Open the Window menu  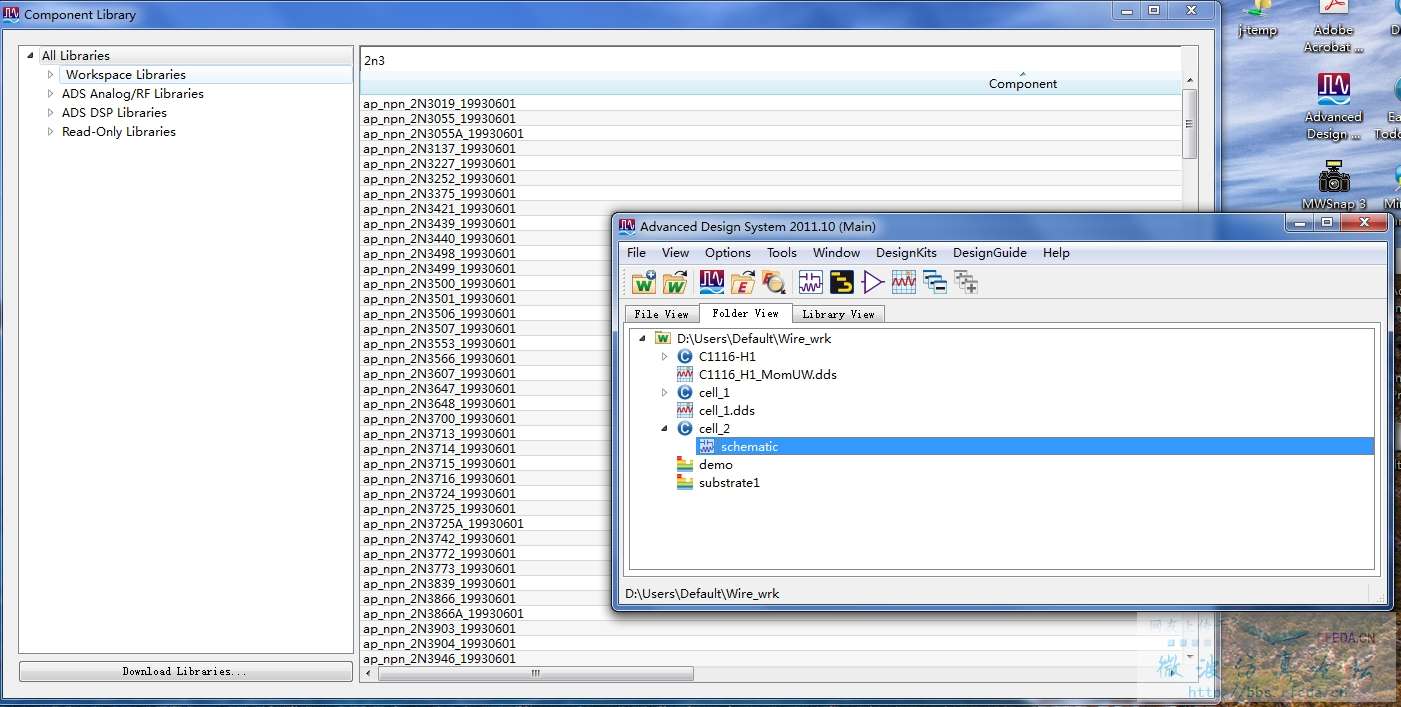click(x=836, y=253)
